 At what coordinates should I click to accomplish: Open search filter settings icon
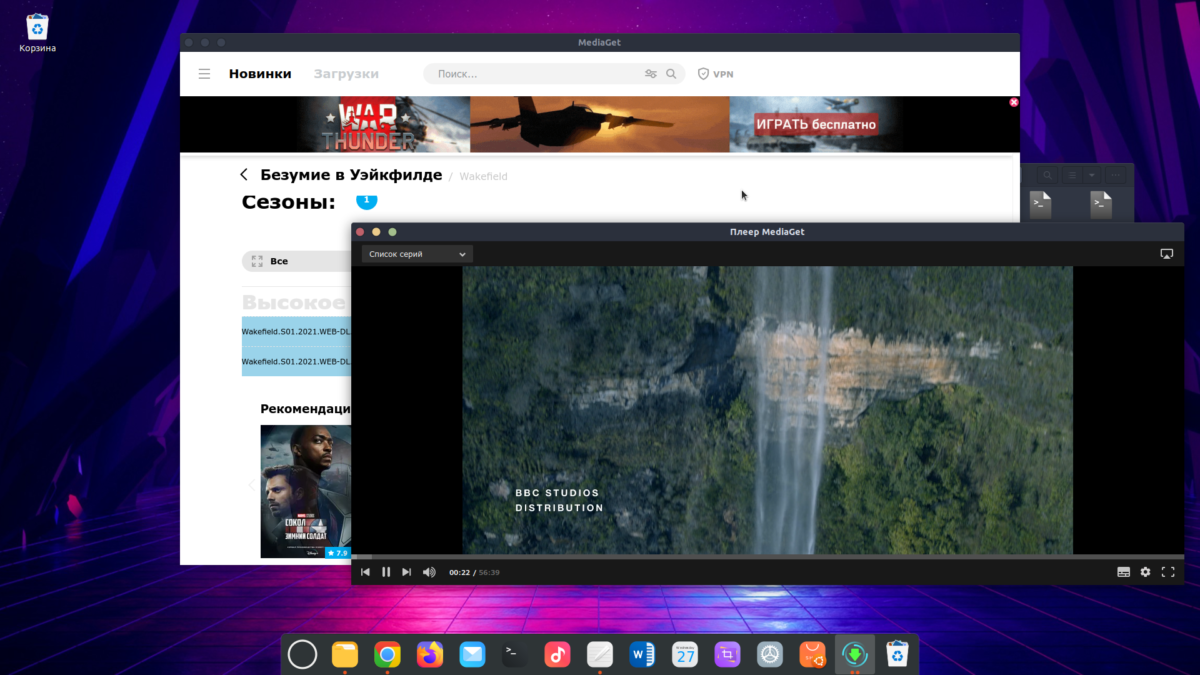pos(651,74)
